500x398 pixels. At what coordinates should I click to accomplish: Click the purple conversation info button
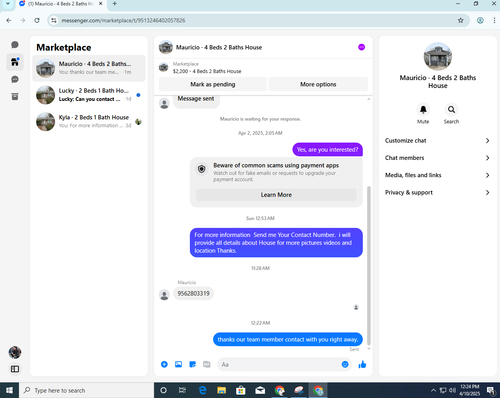[361, 47]
